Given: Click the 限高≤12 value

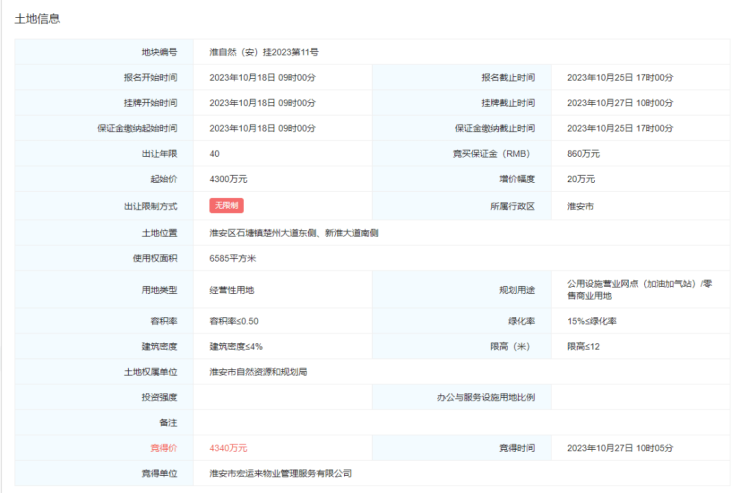Looking at the screenshot, I should click(583, 347).
